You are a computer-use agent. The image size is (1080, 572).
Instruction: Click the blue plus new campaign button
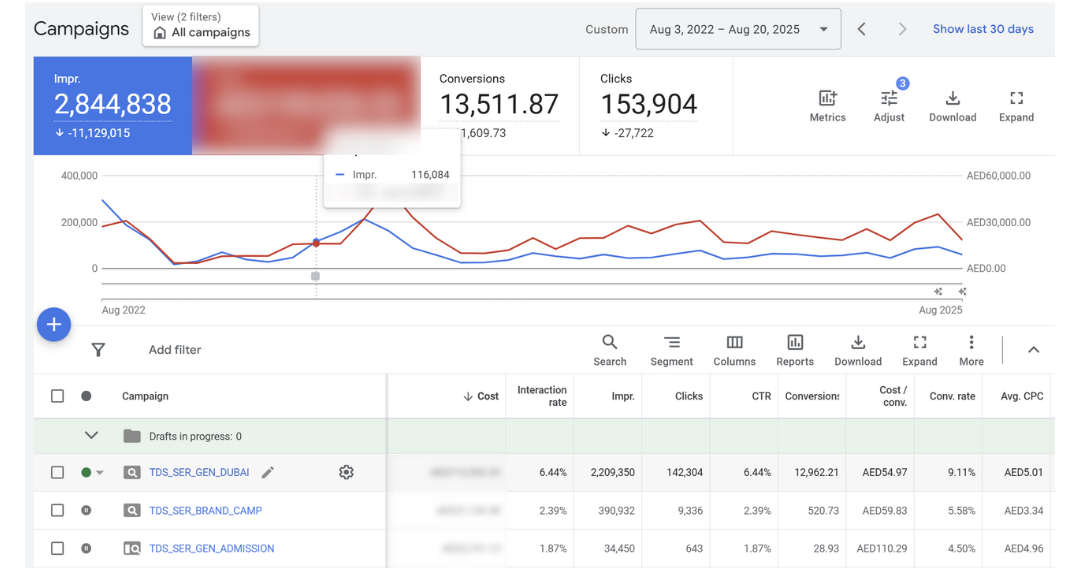(54, 325)
